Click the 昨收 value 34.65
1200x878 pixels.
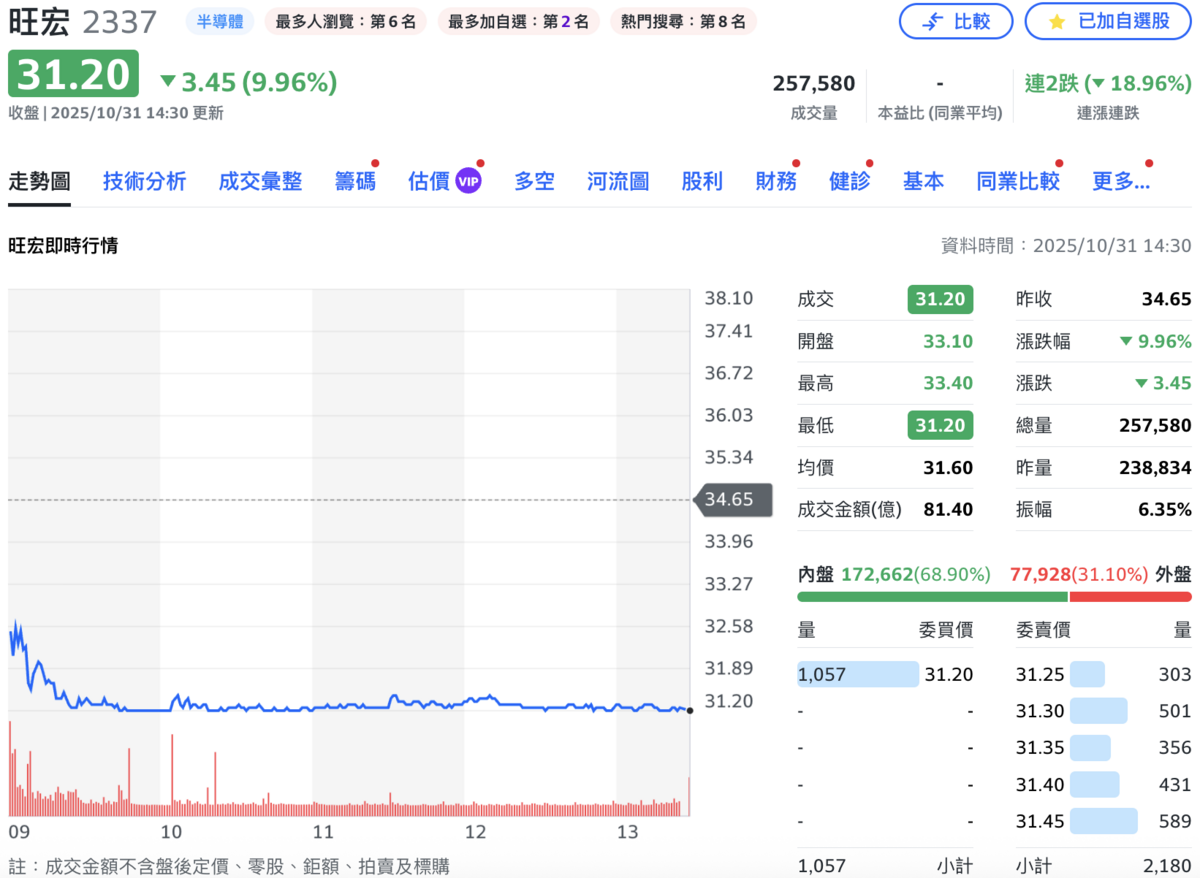pyautogui.click(x=1166, y=299)
